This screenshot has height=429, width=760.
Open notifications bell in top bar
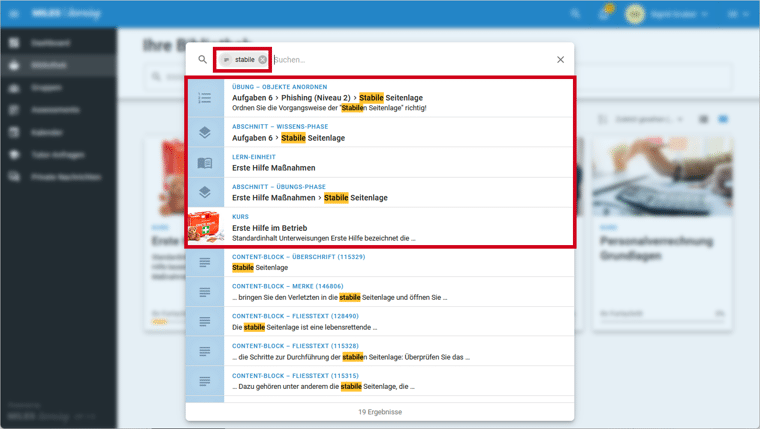(605, 14)
